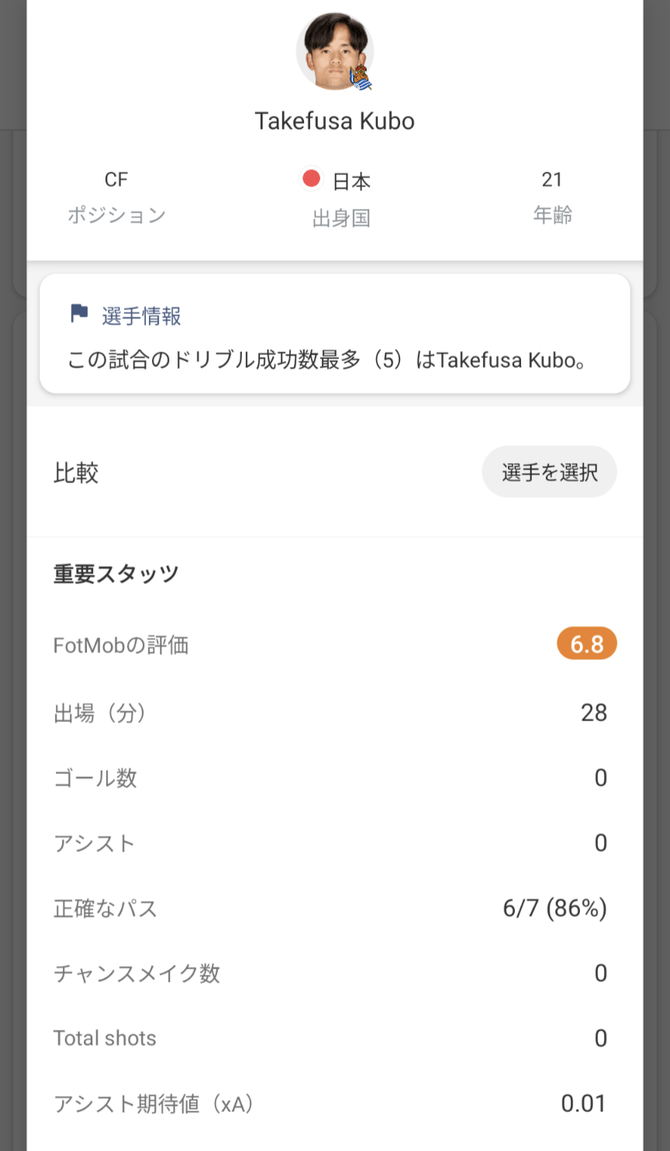Tap the flag icon beside 選手情報
The width and height of the screenshot is (670, 1151).
click(79, 314)
